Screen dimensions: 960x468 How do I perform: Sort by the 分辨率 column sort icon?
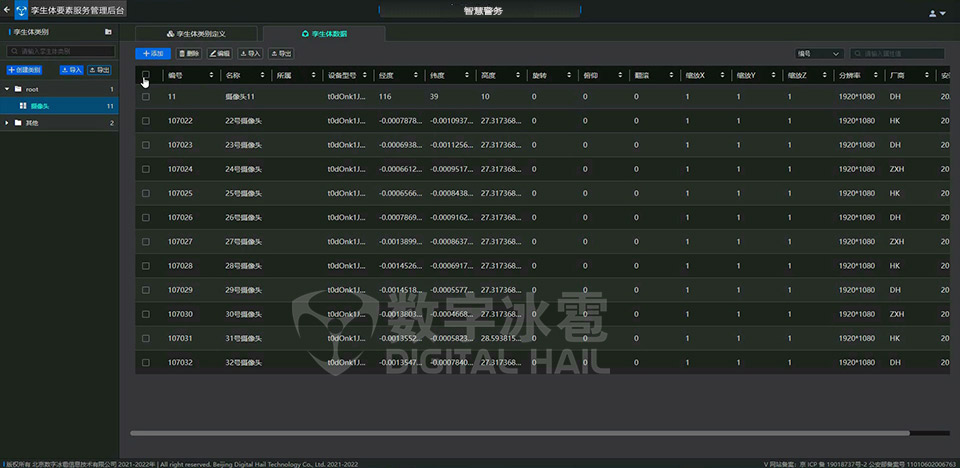(876, 75)
